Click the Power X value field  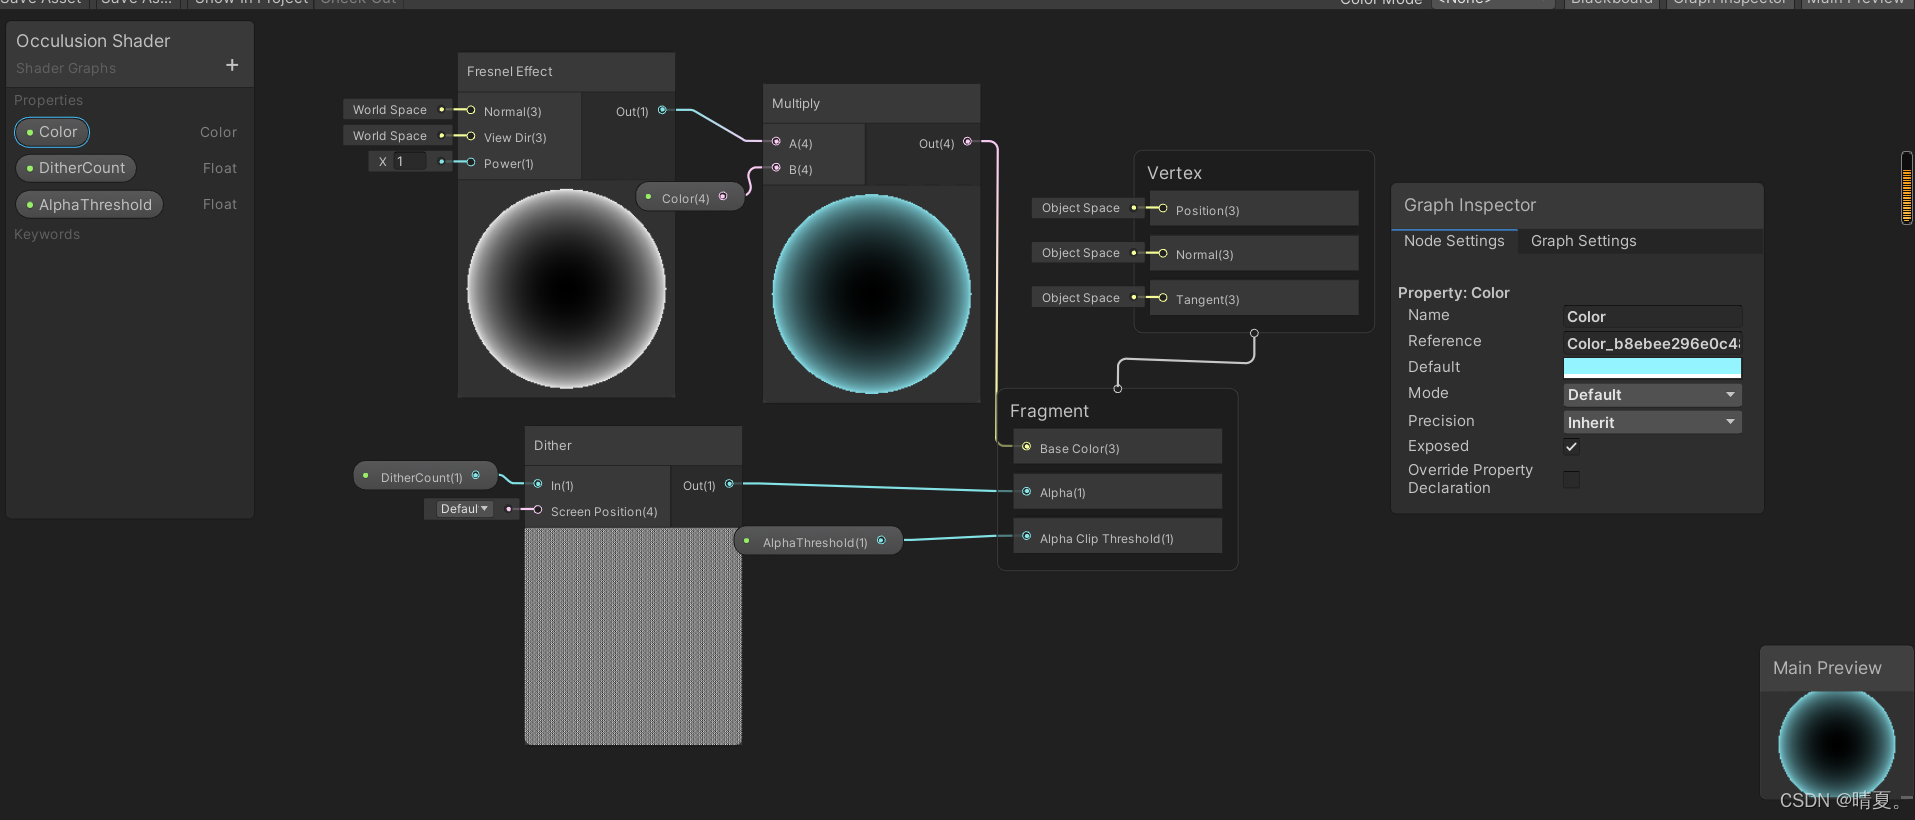point(411,161)
